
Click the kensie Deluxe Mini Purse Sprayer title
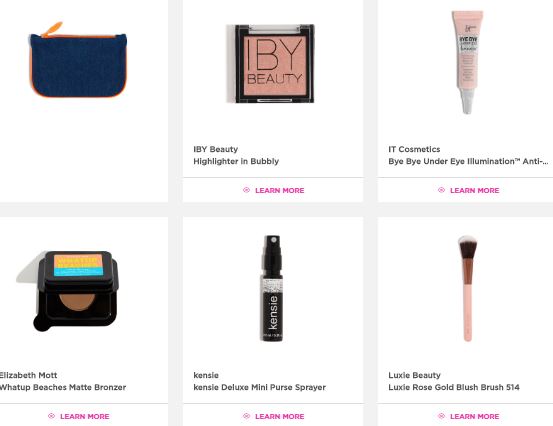click(x=260, y=387)
